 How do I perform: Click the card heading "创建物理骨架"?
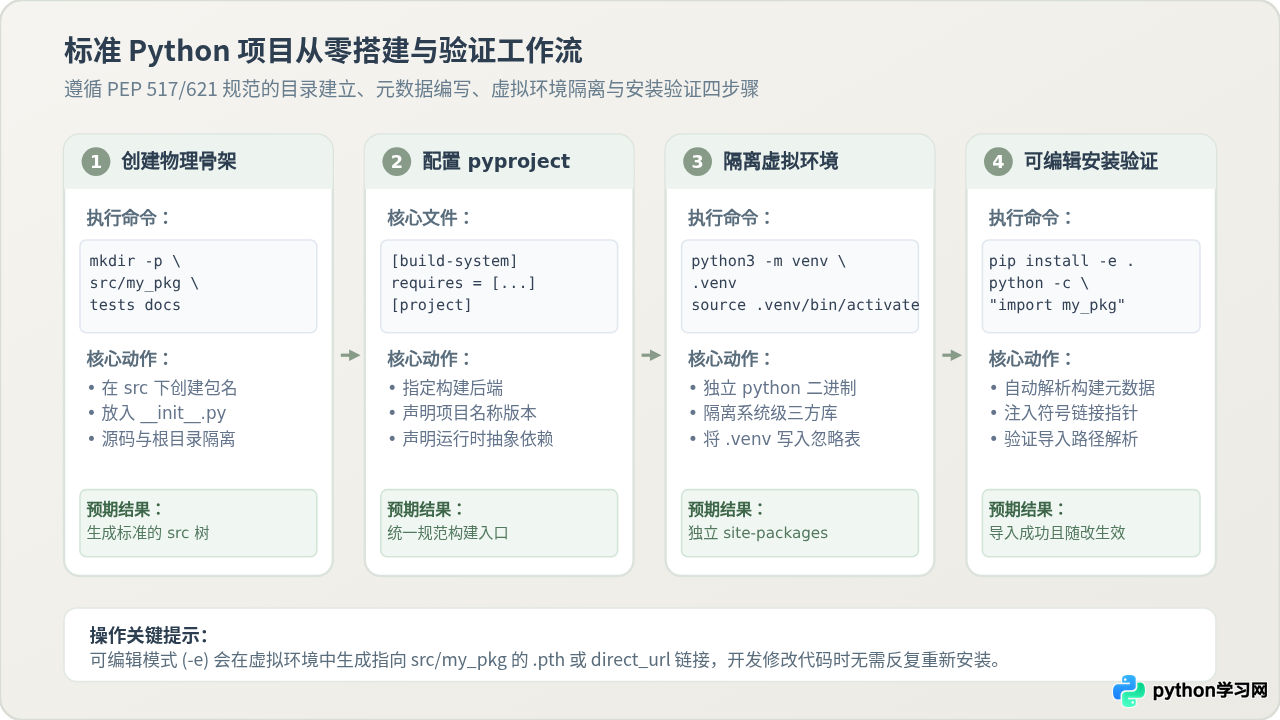pos(179,161)
